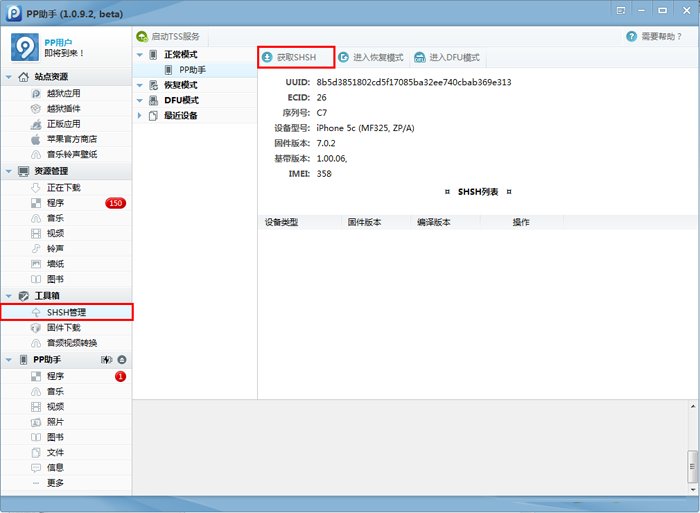The image size is (700, 513).
Task: Click the log panel scroll-down arrow
Action: coord(692,489)
